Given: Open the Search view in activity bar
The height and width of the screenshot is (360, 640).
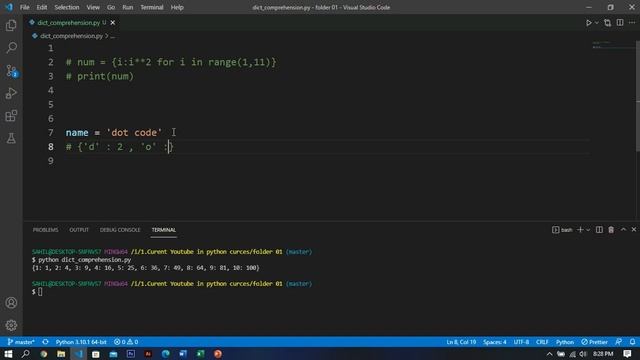Looking at the screenshot, I should coord(11,48).
